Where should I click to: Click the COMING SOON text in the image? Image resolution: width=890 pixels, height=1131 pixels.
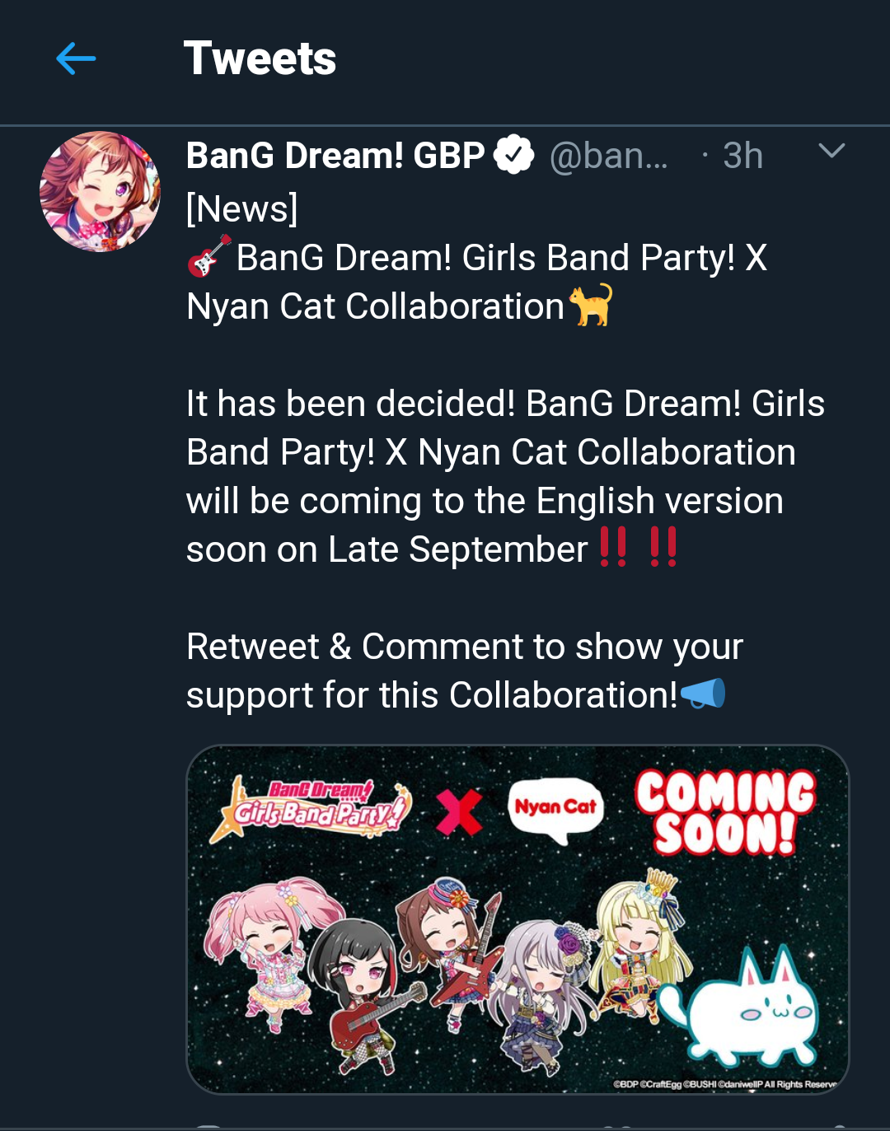click(729, 810)
